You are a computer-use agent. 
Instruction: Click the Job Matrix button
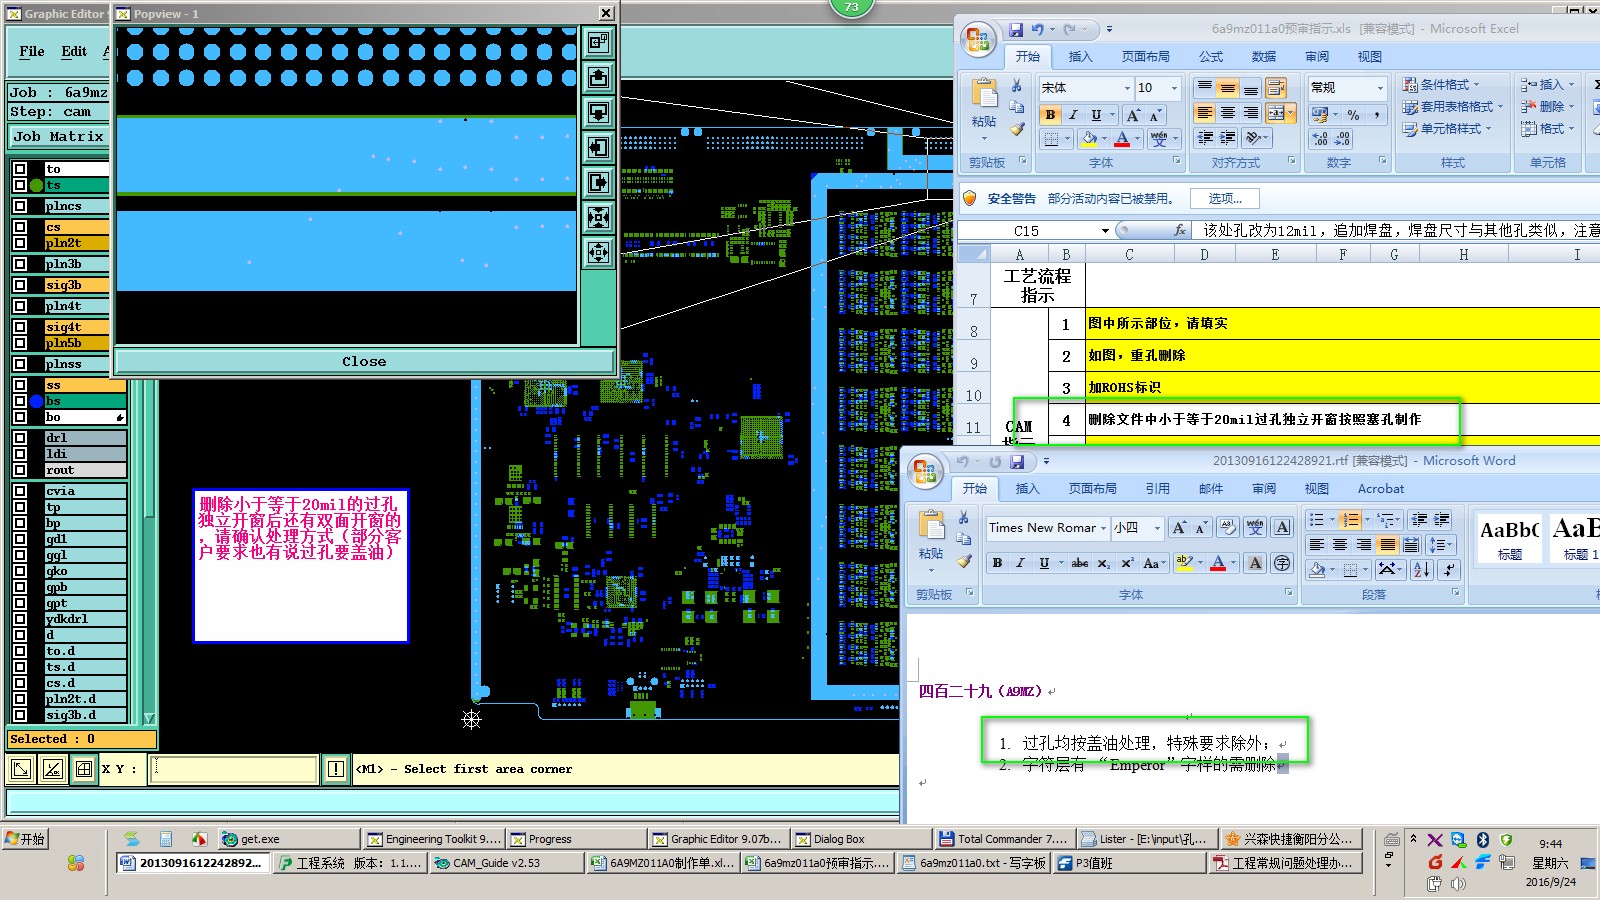[59, 137]
